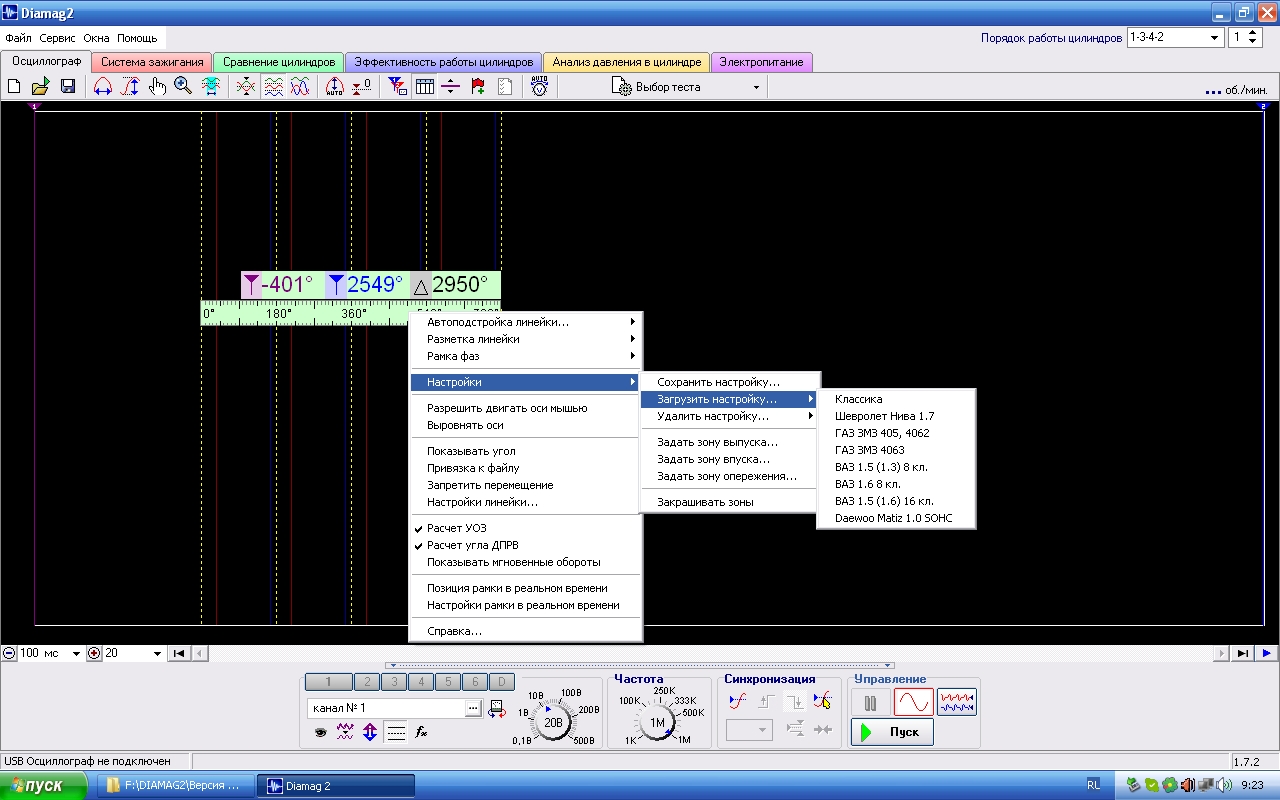This screenshot has width=1280, height=800.
Task: Switch to 'Сравнение цилиндров' tab
Action: [x=279, y=62]
